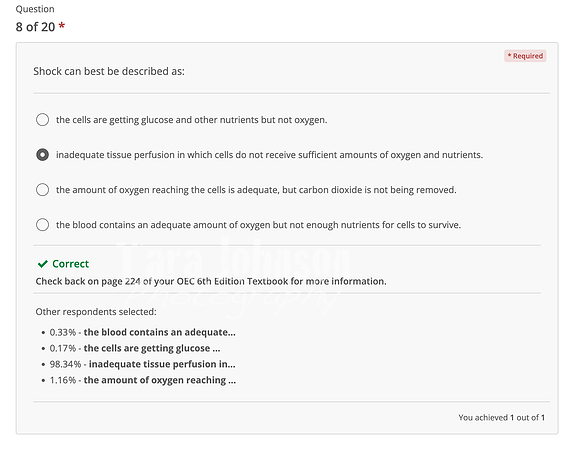Select radio for 'cells are getting glucose' answer
The height and width of the screenshot is (450, 577).
click(x=42, y=120)
